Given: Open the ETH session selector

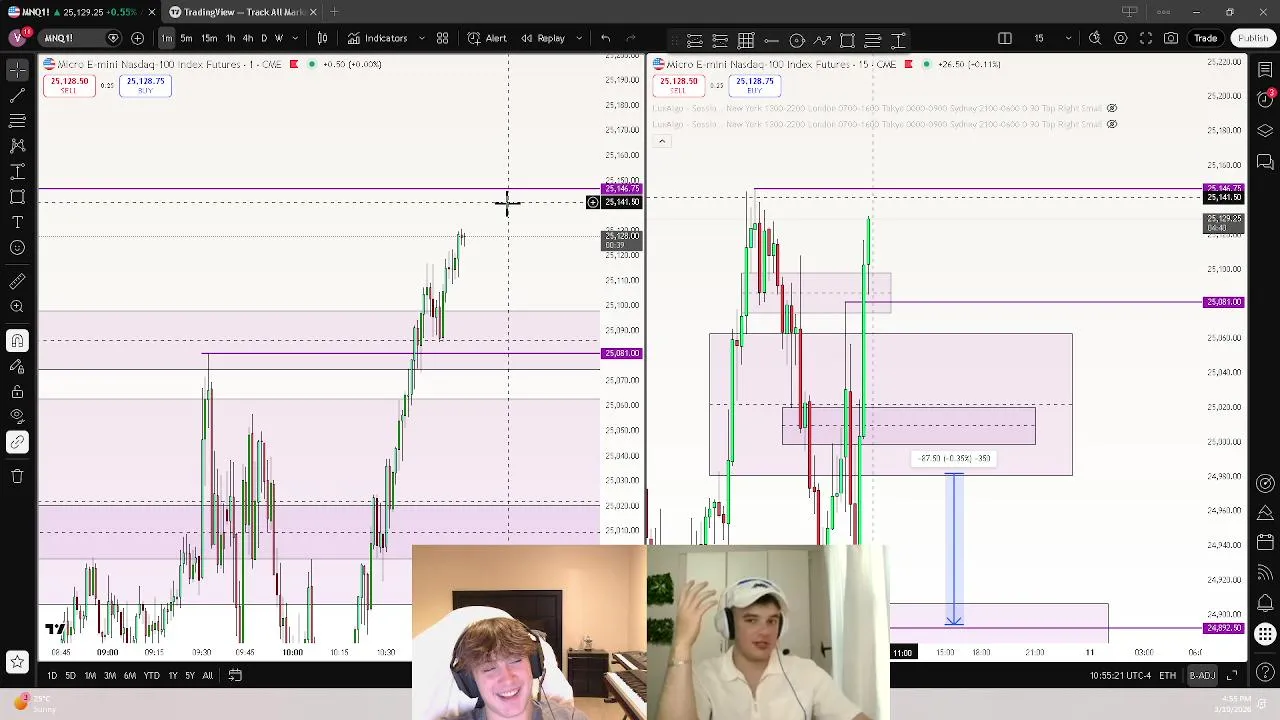Looking at the screenshot, I should 1167,675.
